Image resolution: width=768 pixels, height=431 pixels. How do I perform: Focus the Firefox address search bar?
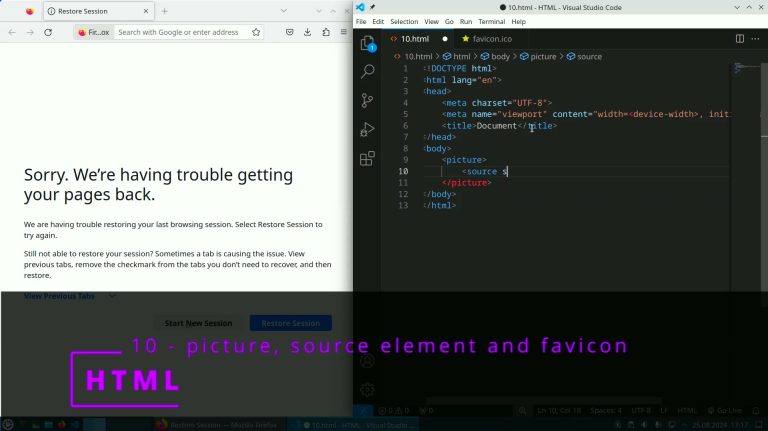coord(179,32)
